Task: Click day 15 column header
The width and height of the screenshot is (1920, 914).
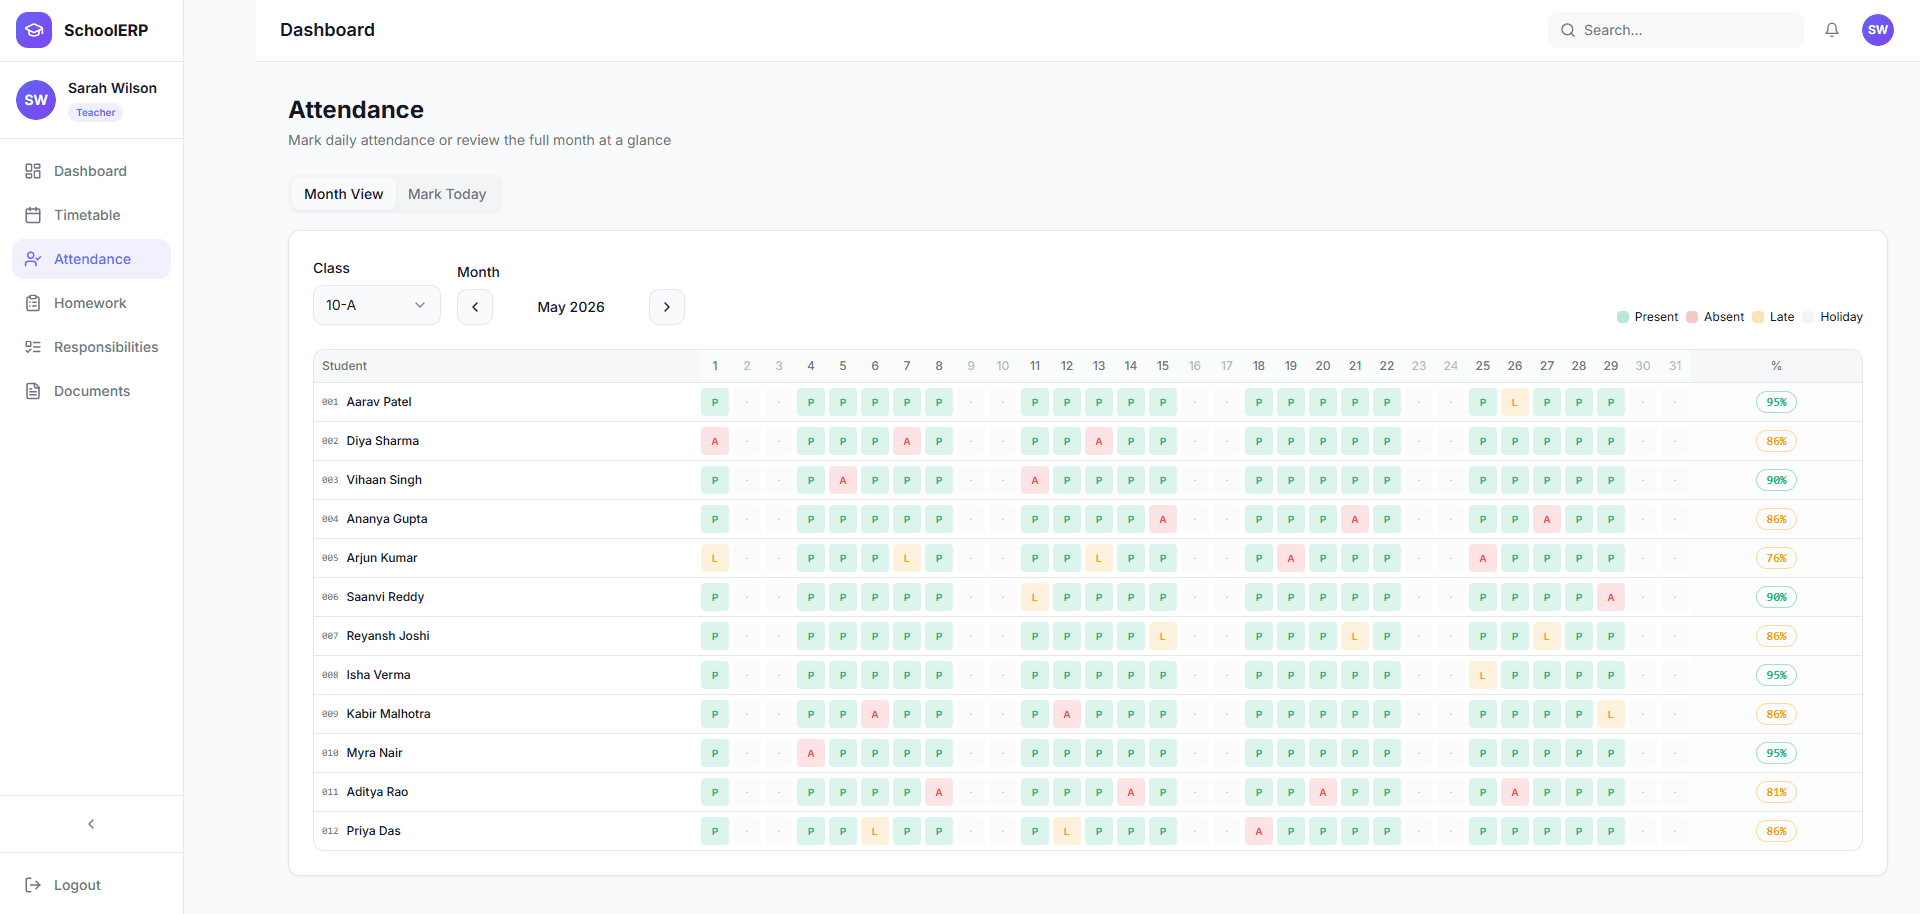Action: [1163, 366]
